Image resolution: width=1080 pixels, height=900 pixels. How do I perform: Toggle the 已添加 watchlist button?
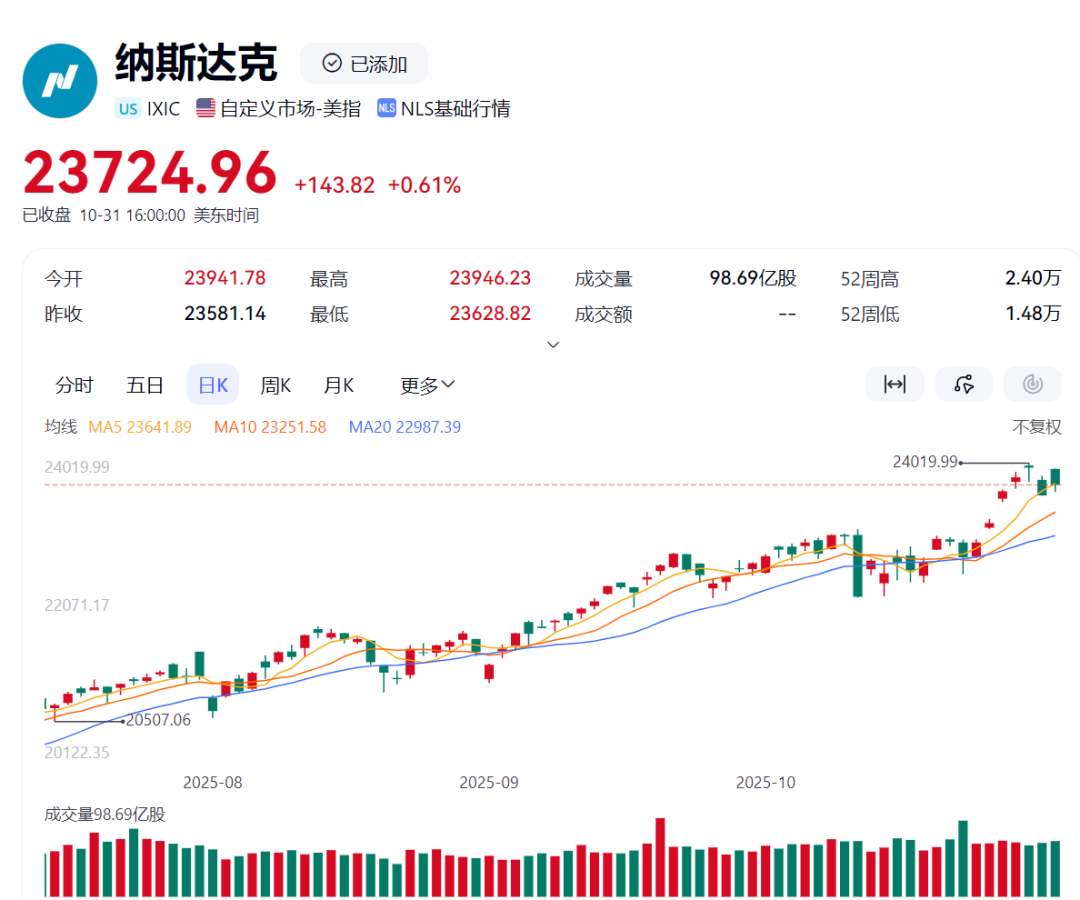(365, 64)
